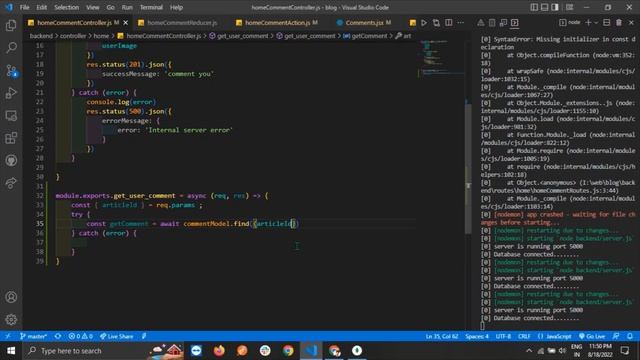This screenshot has width=640, height=360.
Task: Click getComment breadcrumb segment
Action: tap(365, 36)
